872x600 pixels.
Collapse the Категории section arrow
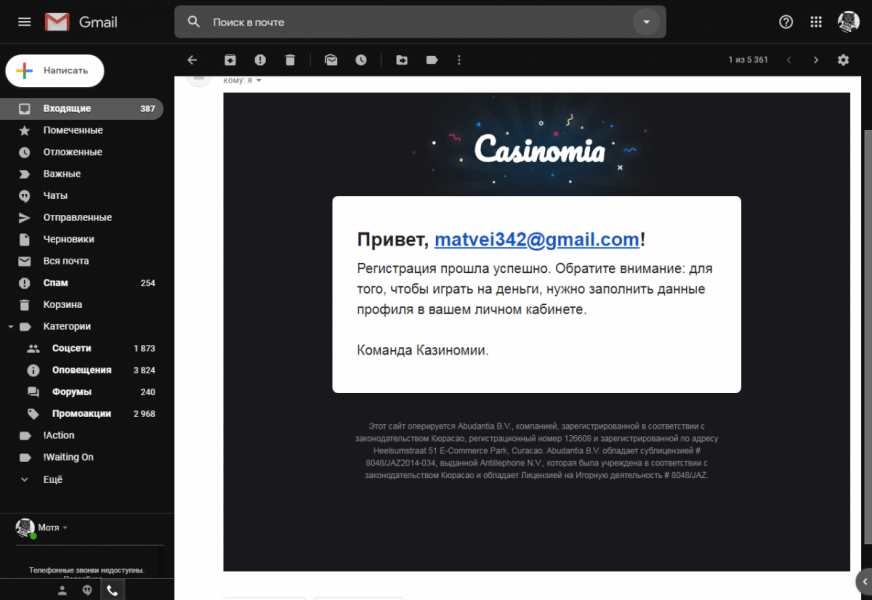pyautogui.click(x=11, y=326)
